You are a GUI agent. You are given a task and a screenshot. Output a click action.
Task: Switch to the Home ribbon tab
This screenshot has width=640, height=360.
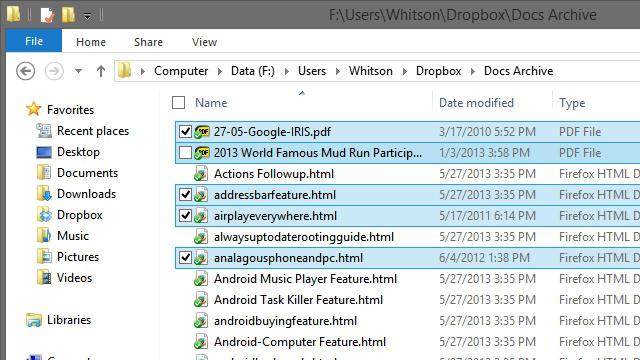(x=91, y=42)
